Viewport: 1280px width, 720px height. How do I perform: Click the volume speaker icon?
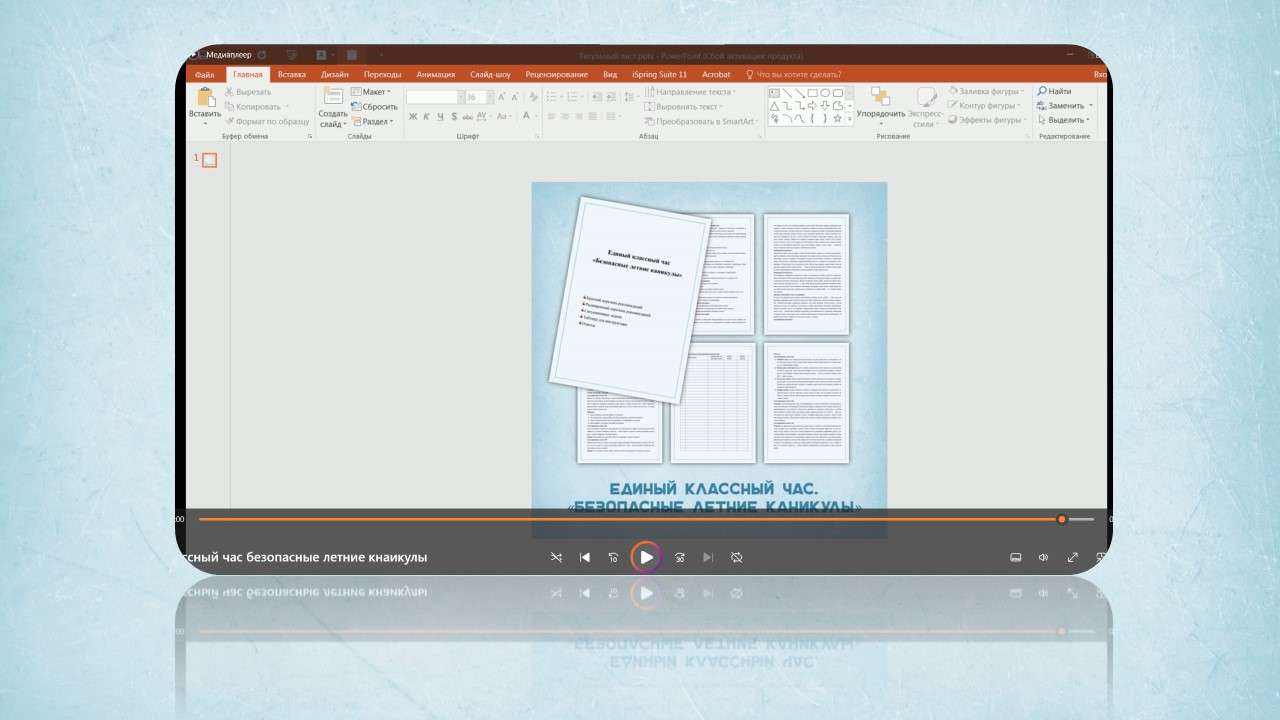[x=1043, y=557]
